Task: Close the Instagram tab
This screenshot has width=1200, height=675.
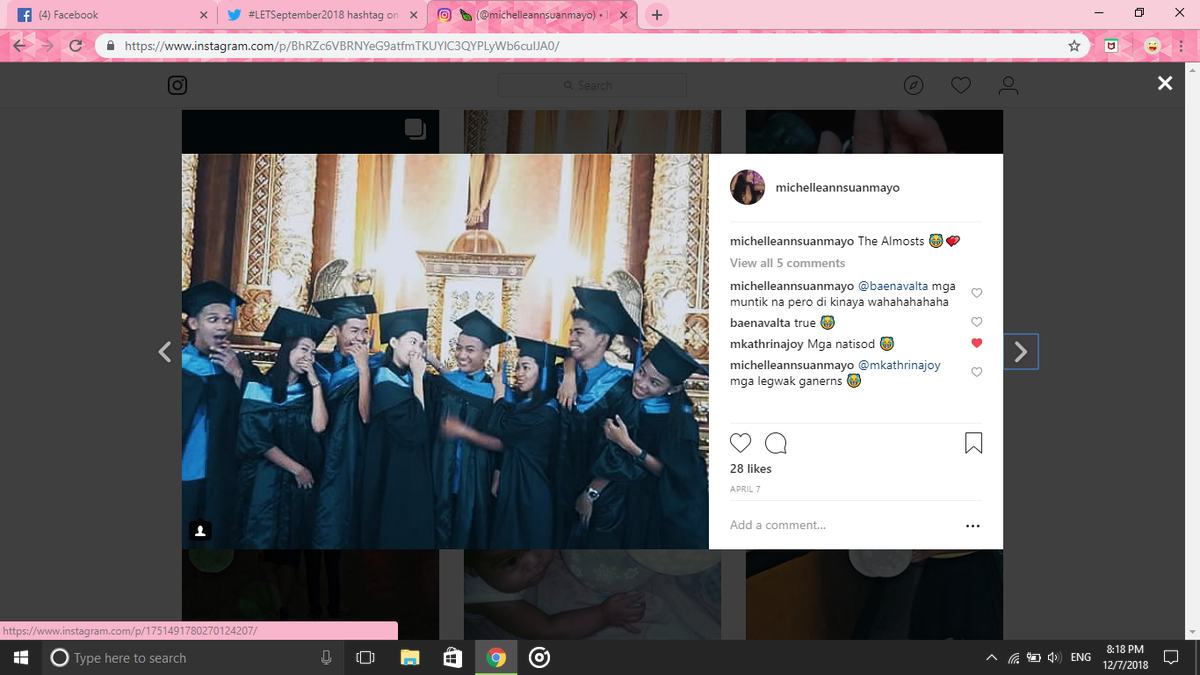Action: tap(623, 15)
